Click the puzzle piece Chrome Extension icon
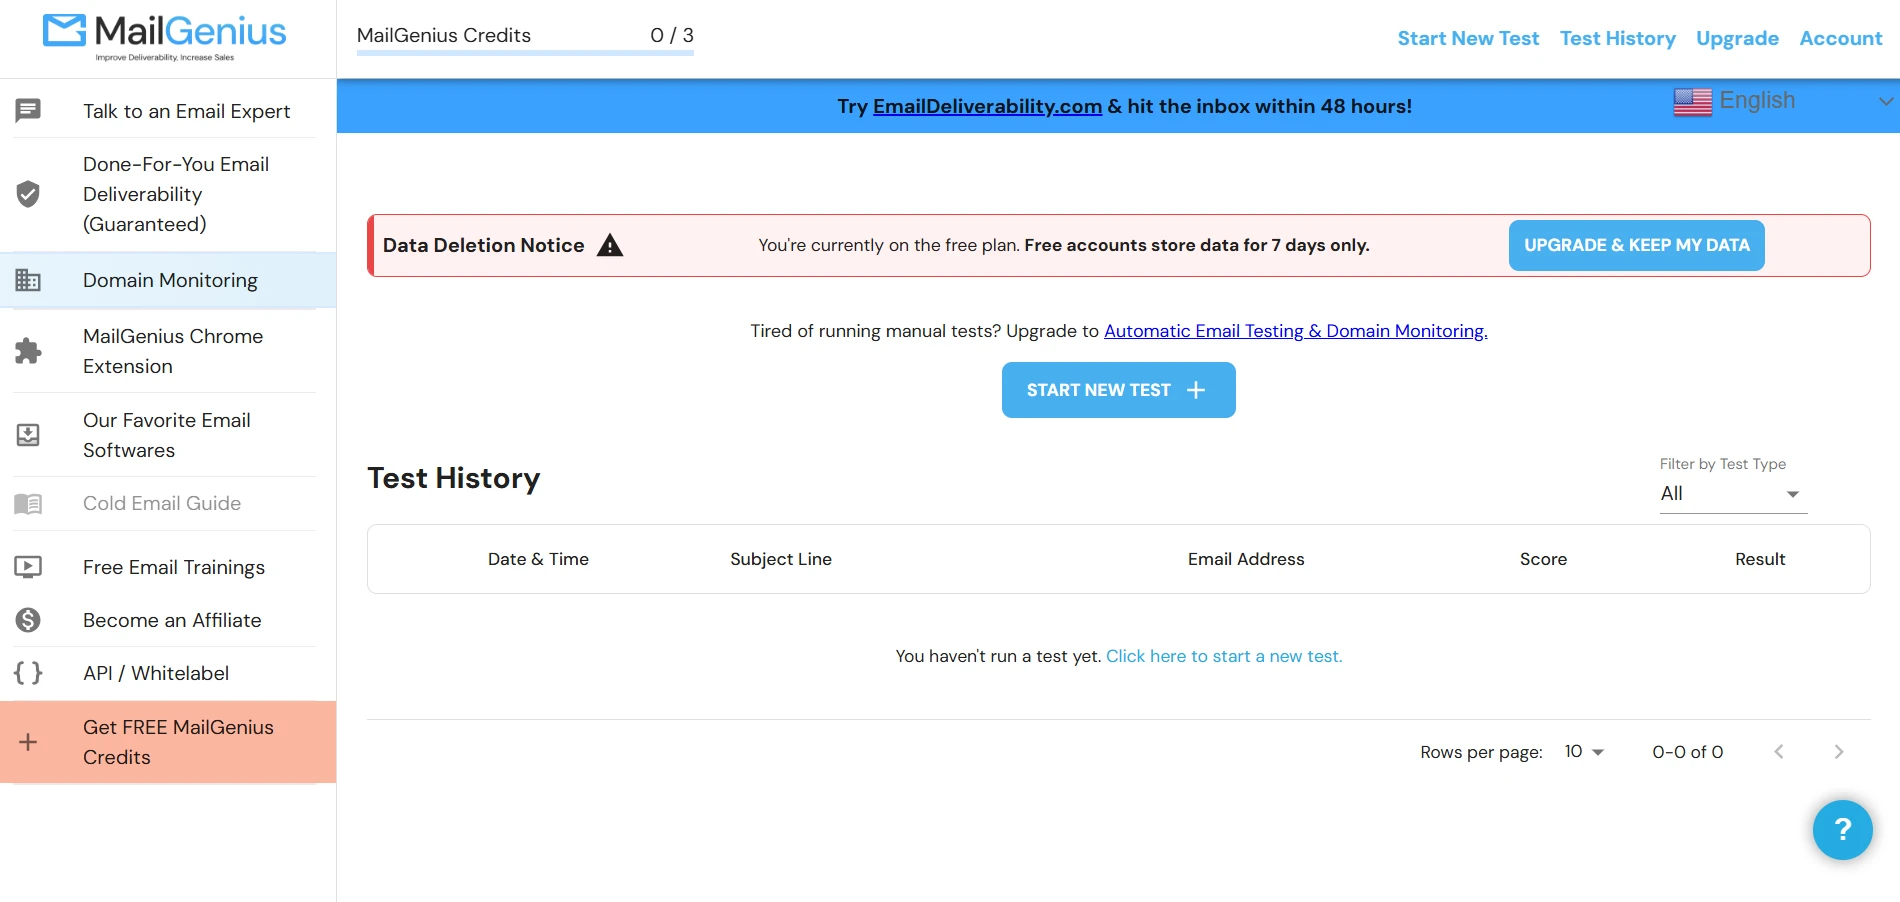Screen dimensions: 1900x902 pos(28,351)
